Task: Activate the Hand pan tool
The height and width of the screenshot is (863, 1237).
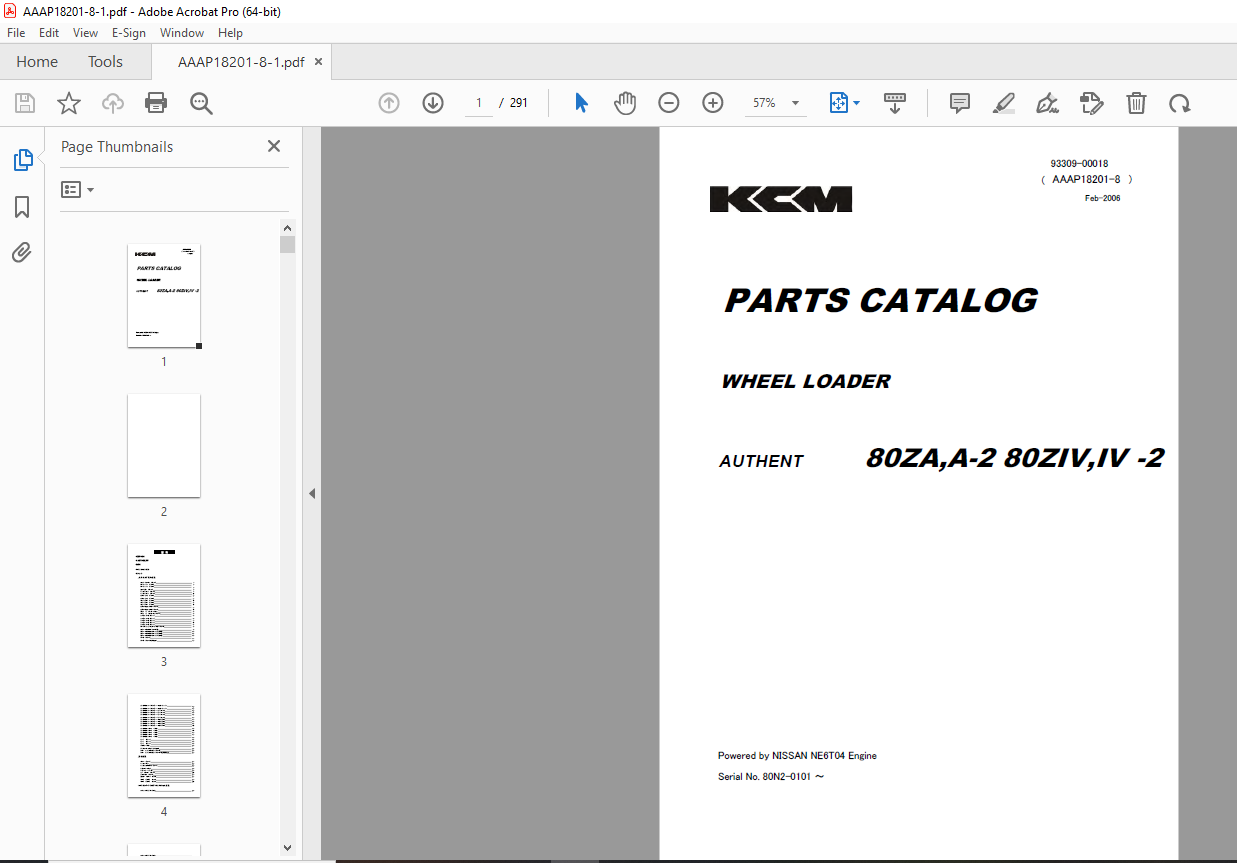Action: tap(625, 103)
